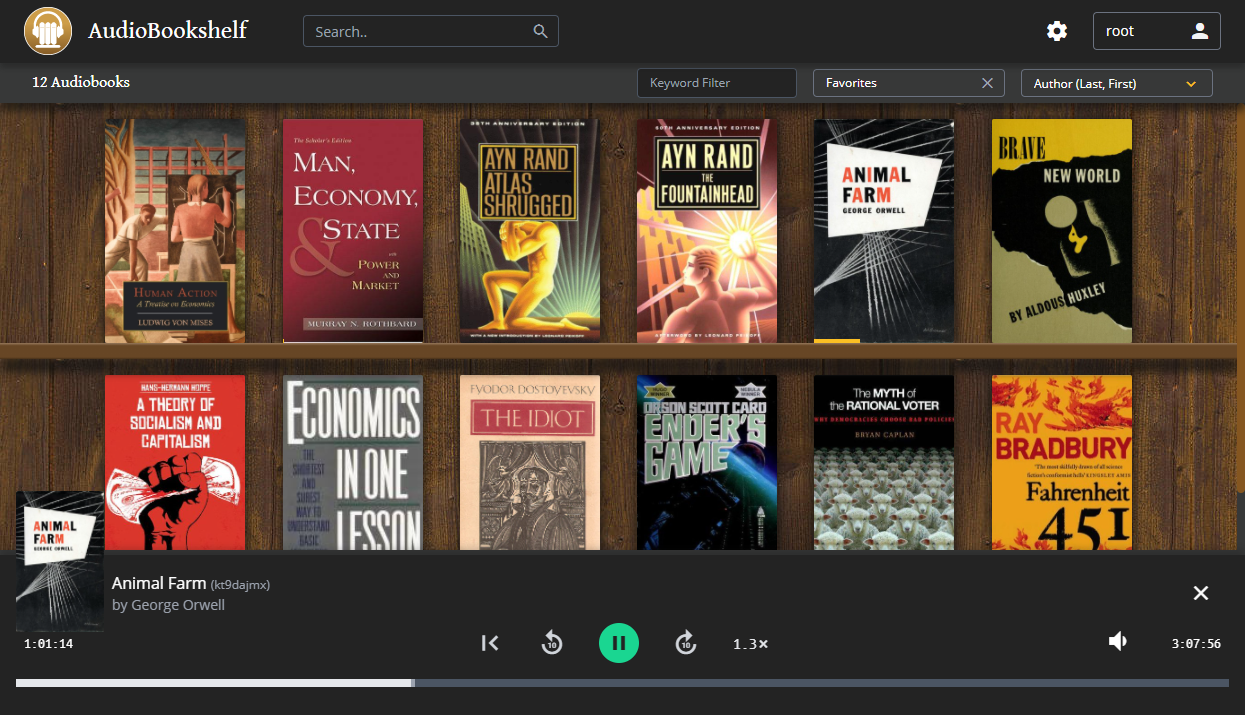This screenshot has width=1245, height=715.
Task: Change the 1.3× playback speed
Action: coord(750,644)
